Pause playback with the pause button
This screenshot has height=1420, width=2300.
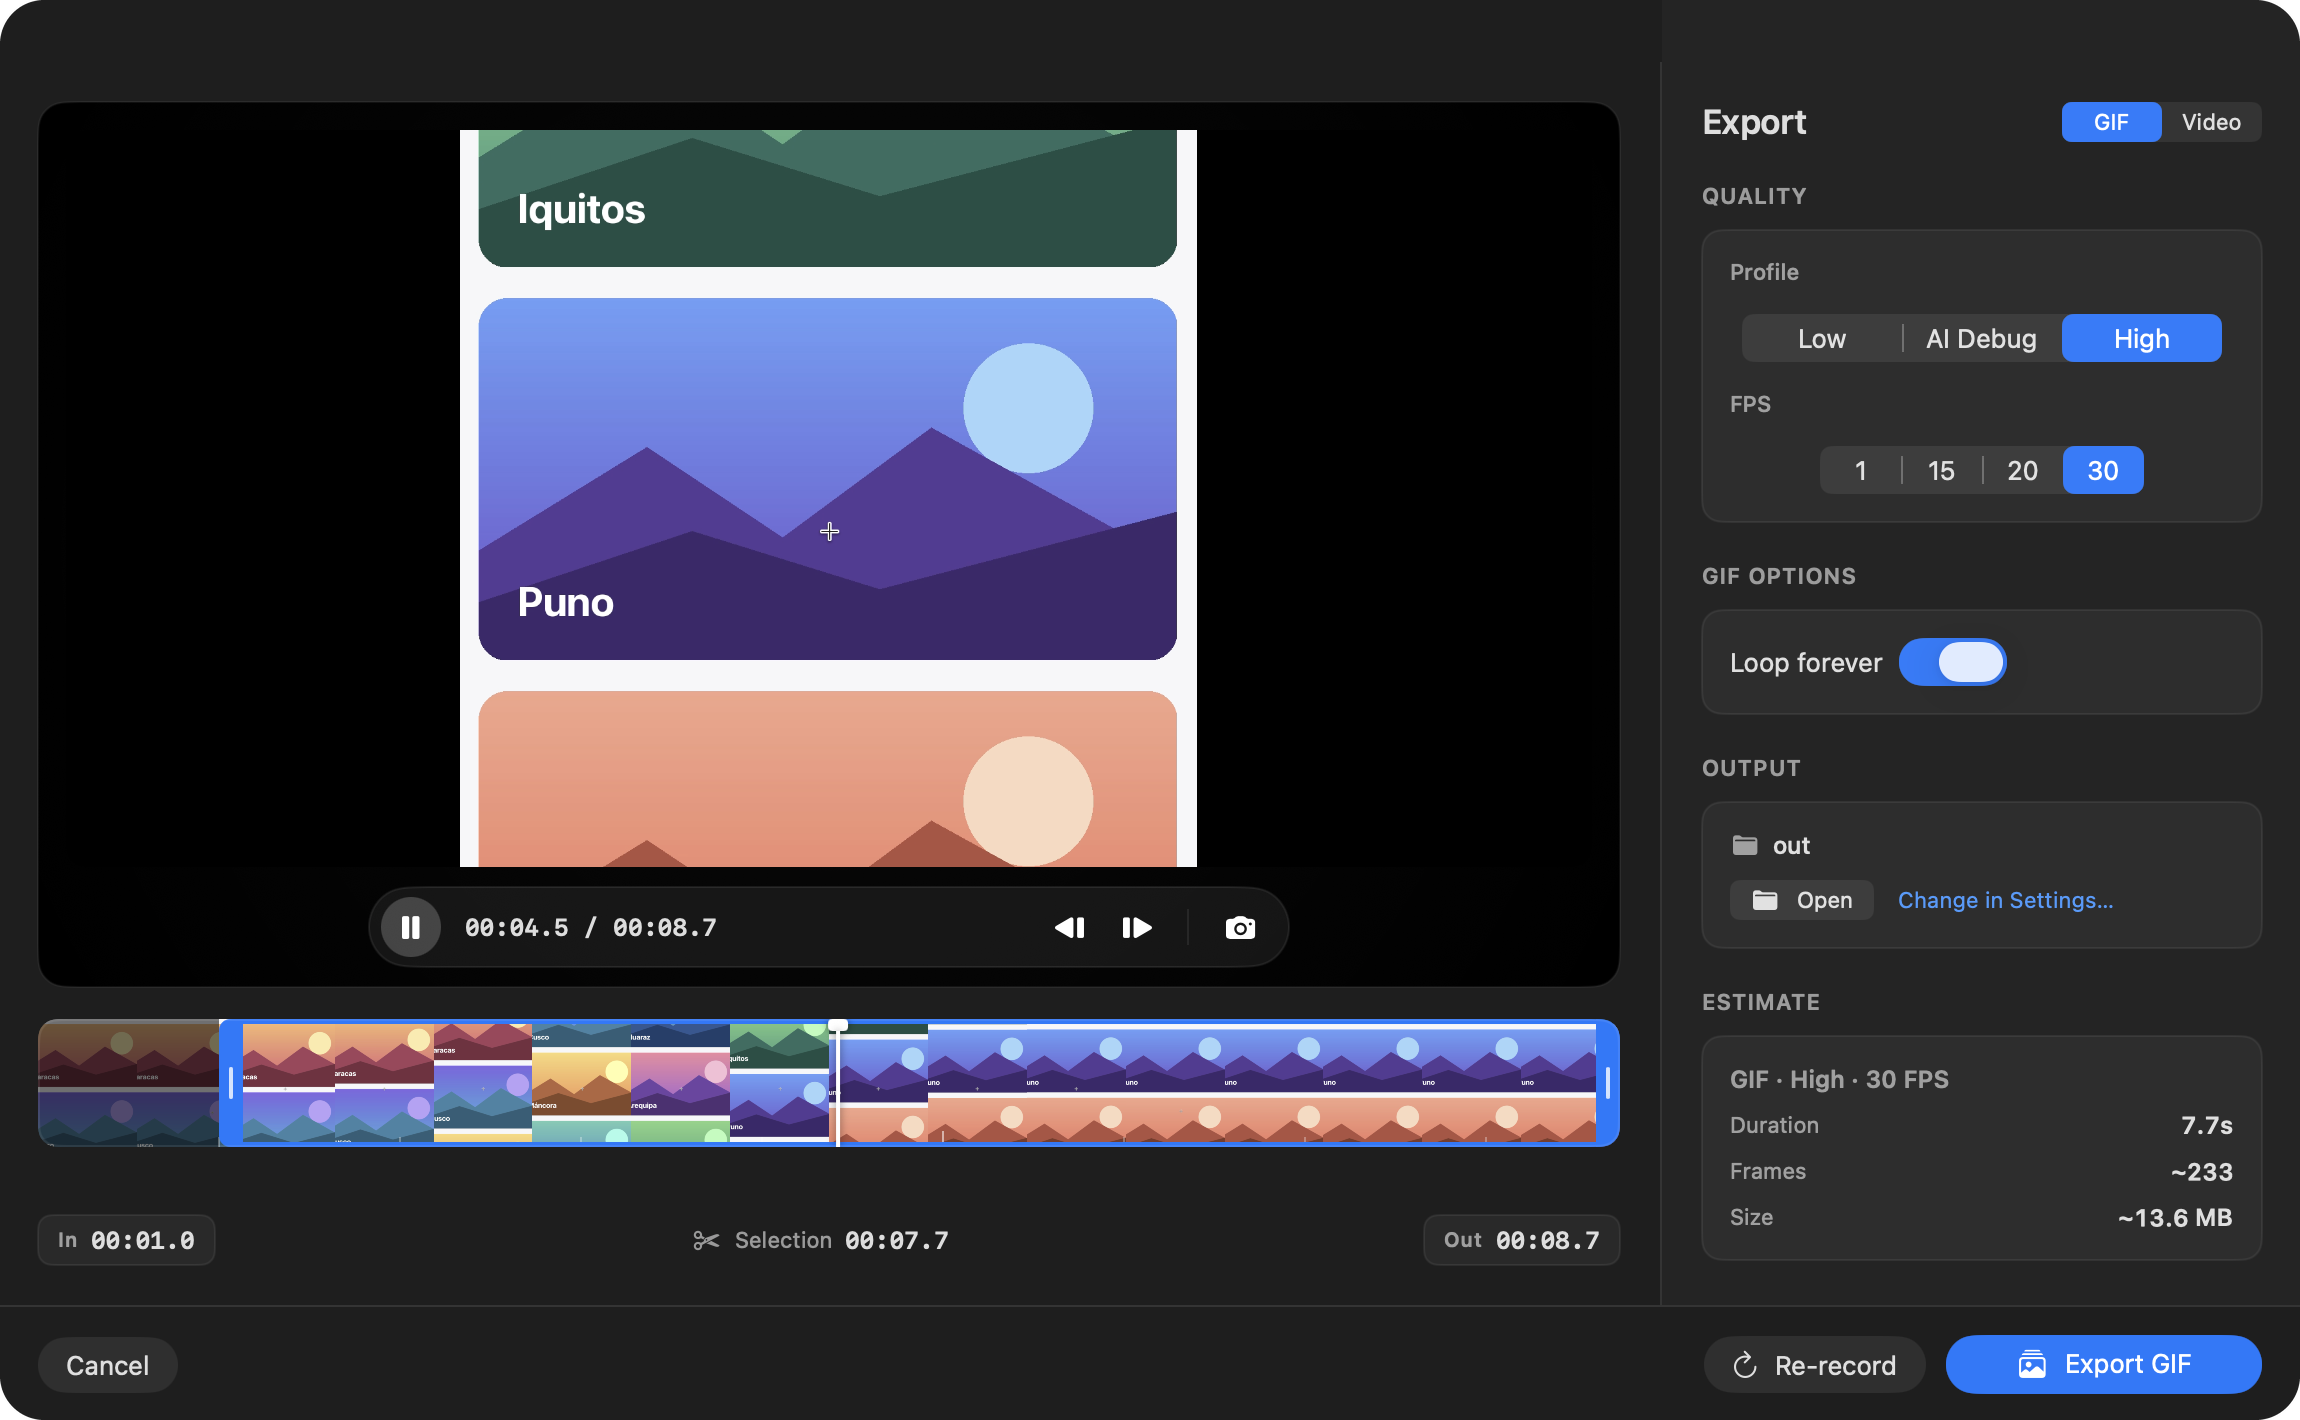coord(410,928)
